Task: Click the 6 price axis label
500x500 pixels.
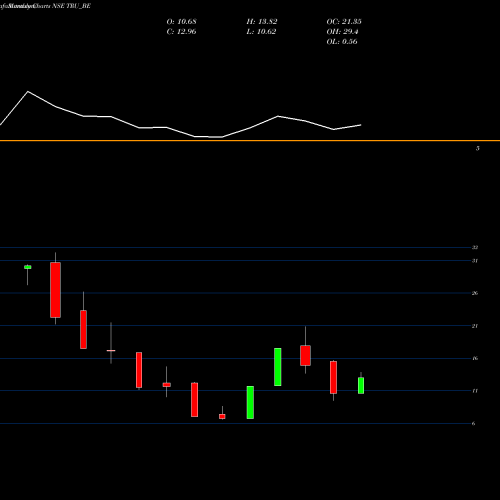Action: pyautogui.click(x=473, y=423)
